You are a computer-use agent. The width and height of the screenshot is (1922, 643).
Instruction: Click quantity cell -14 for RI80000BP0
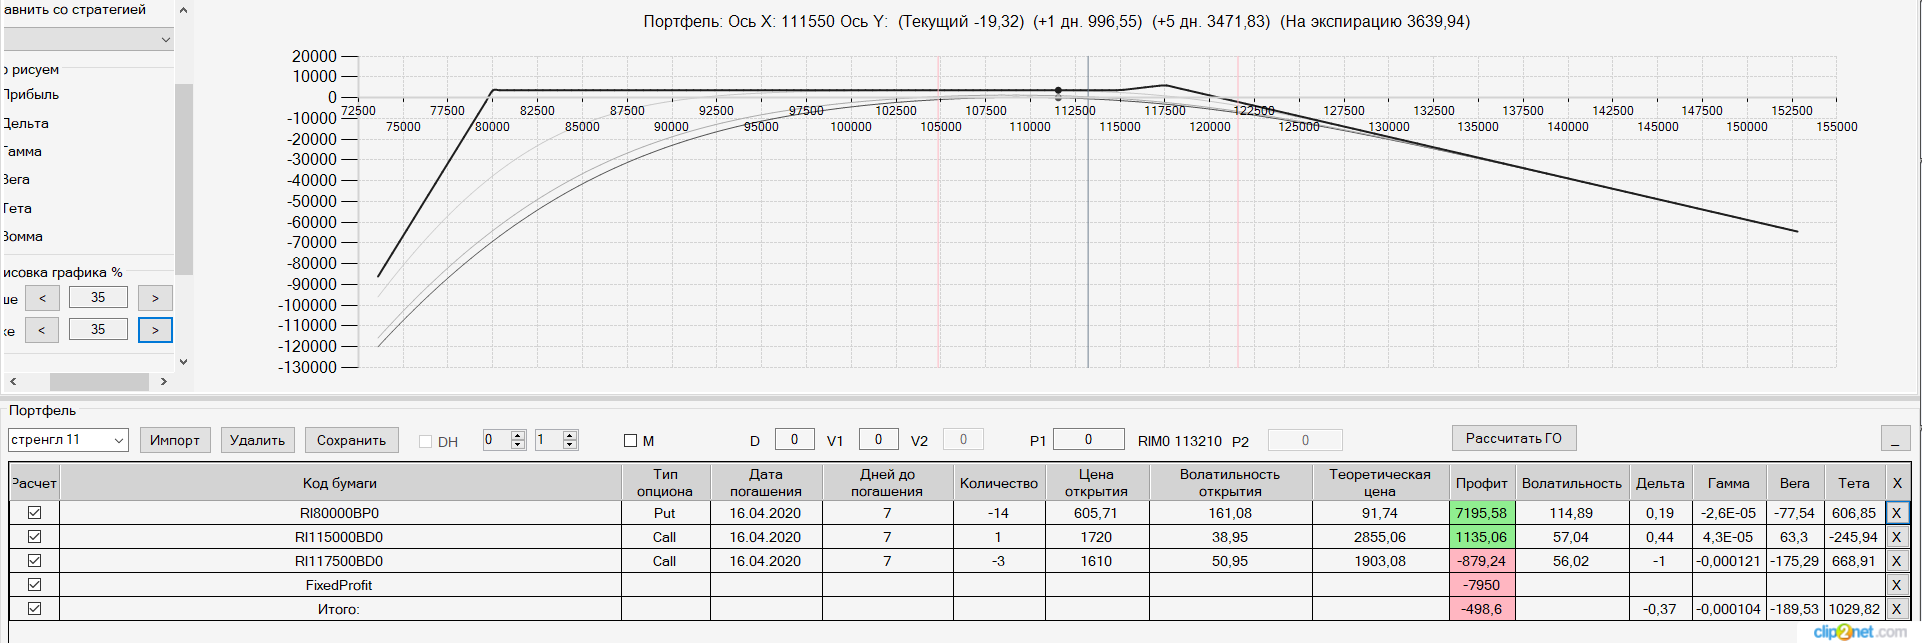[999, 513]
